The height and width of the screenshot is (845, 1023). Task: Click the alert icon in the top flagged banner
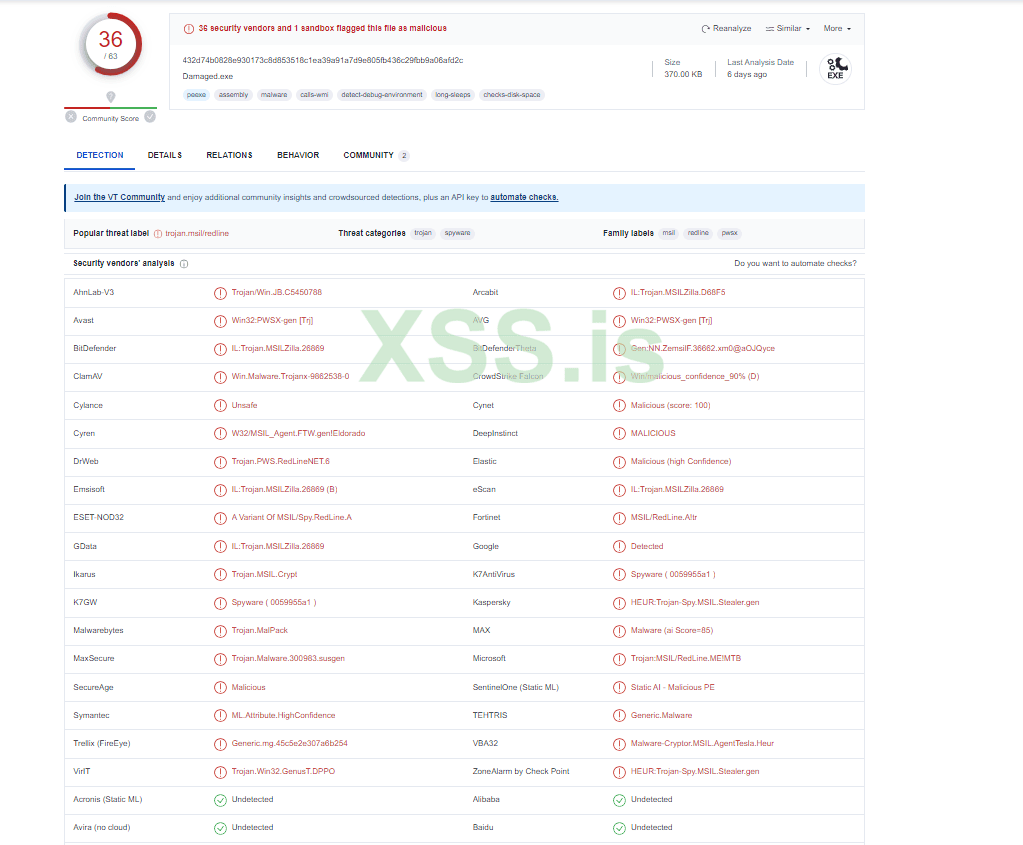point(189,29)
